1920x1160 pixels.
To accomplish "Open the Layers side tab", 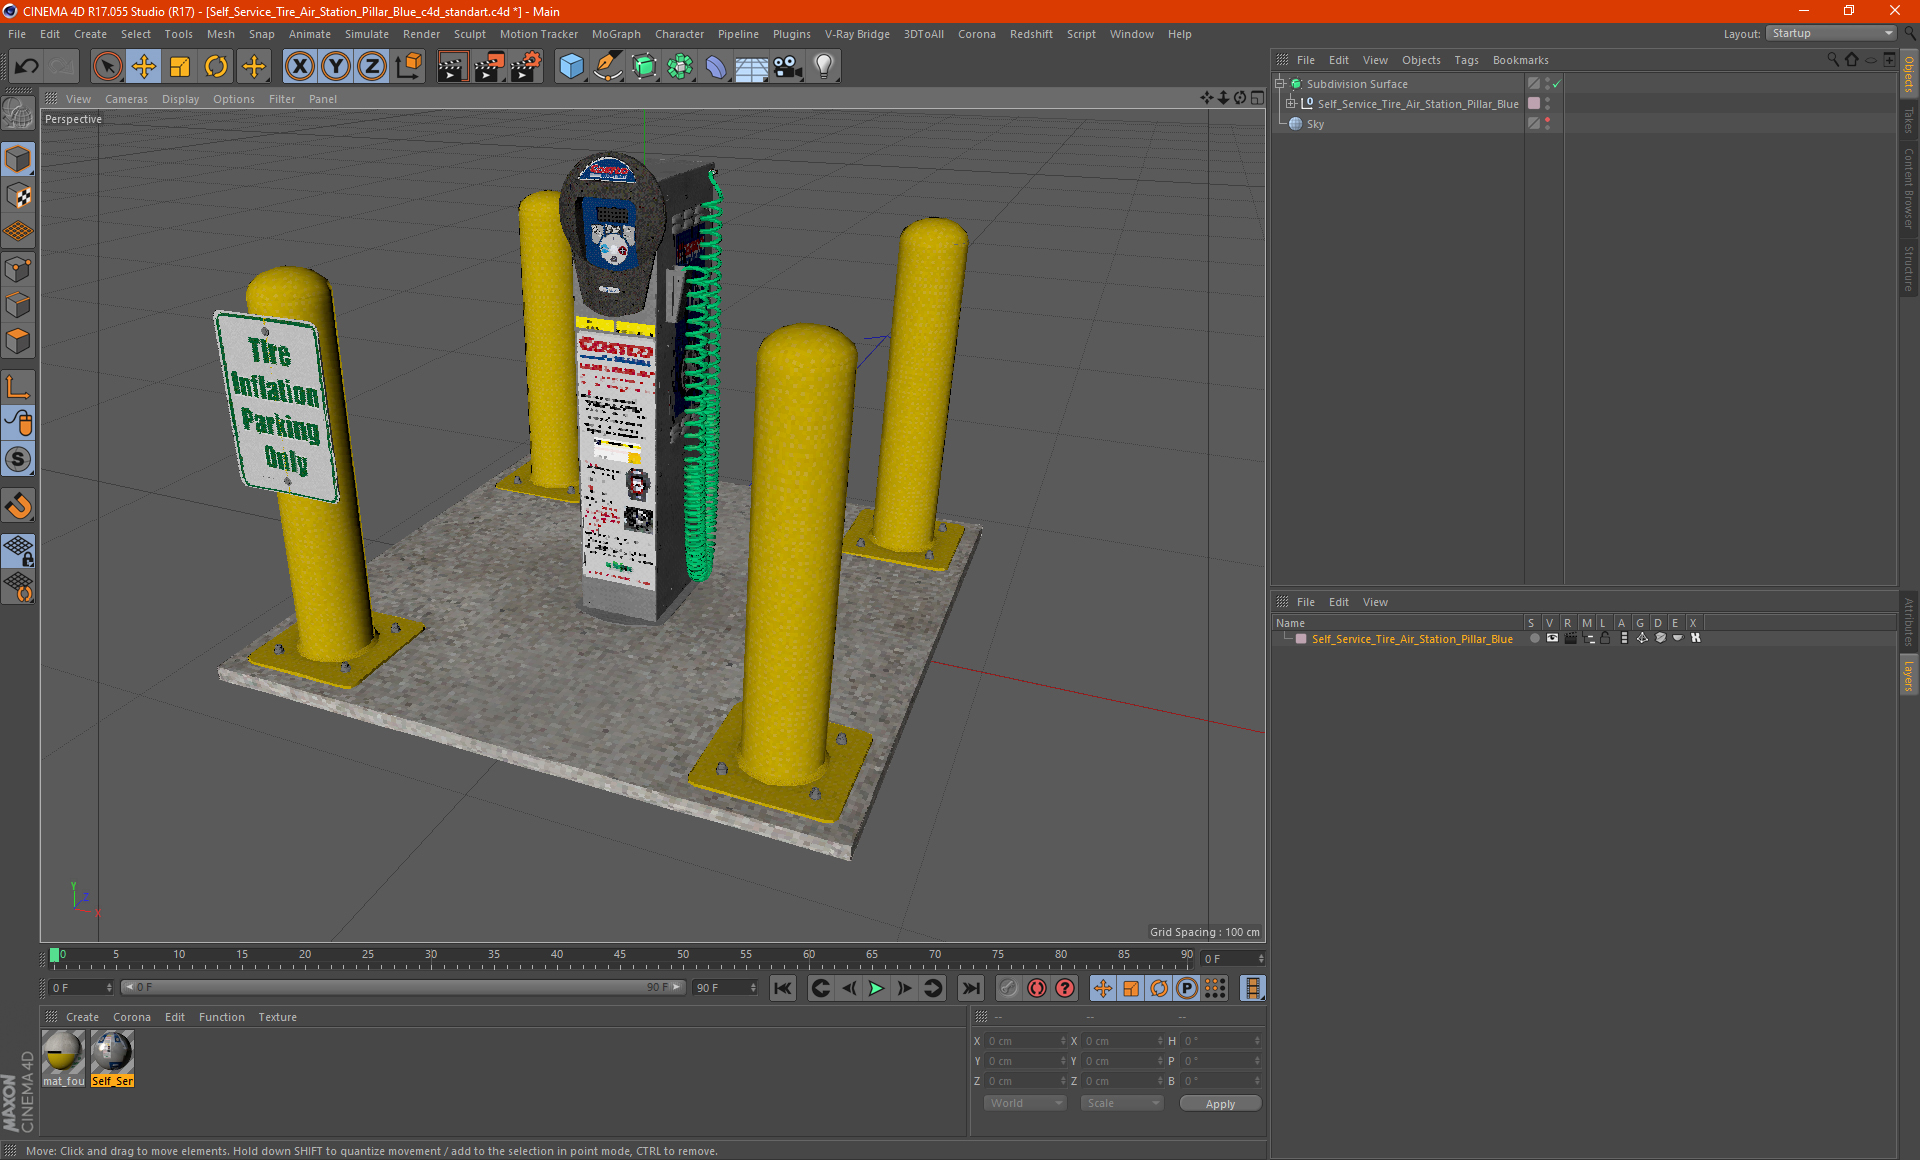I will pyautogui.click(x=1908, y=675).
